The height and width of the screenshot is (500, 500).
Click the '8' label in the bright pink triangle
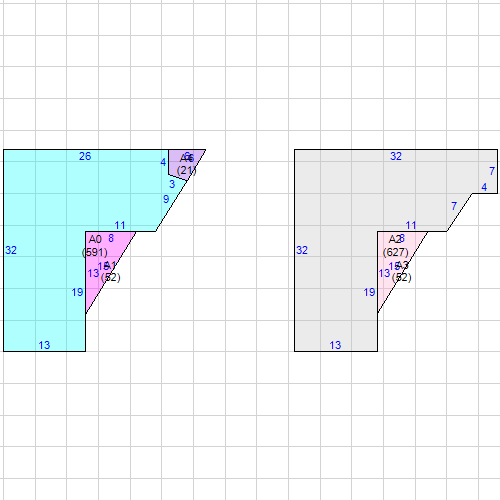[x=111, y=238]
